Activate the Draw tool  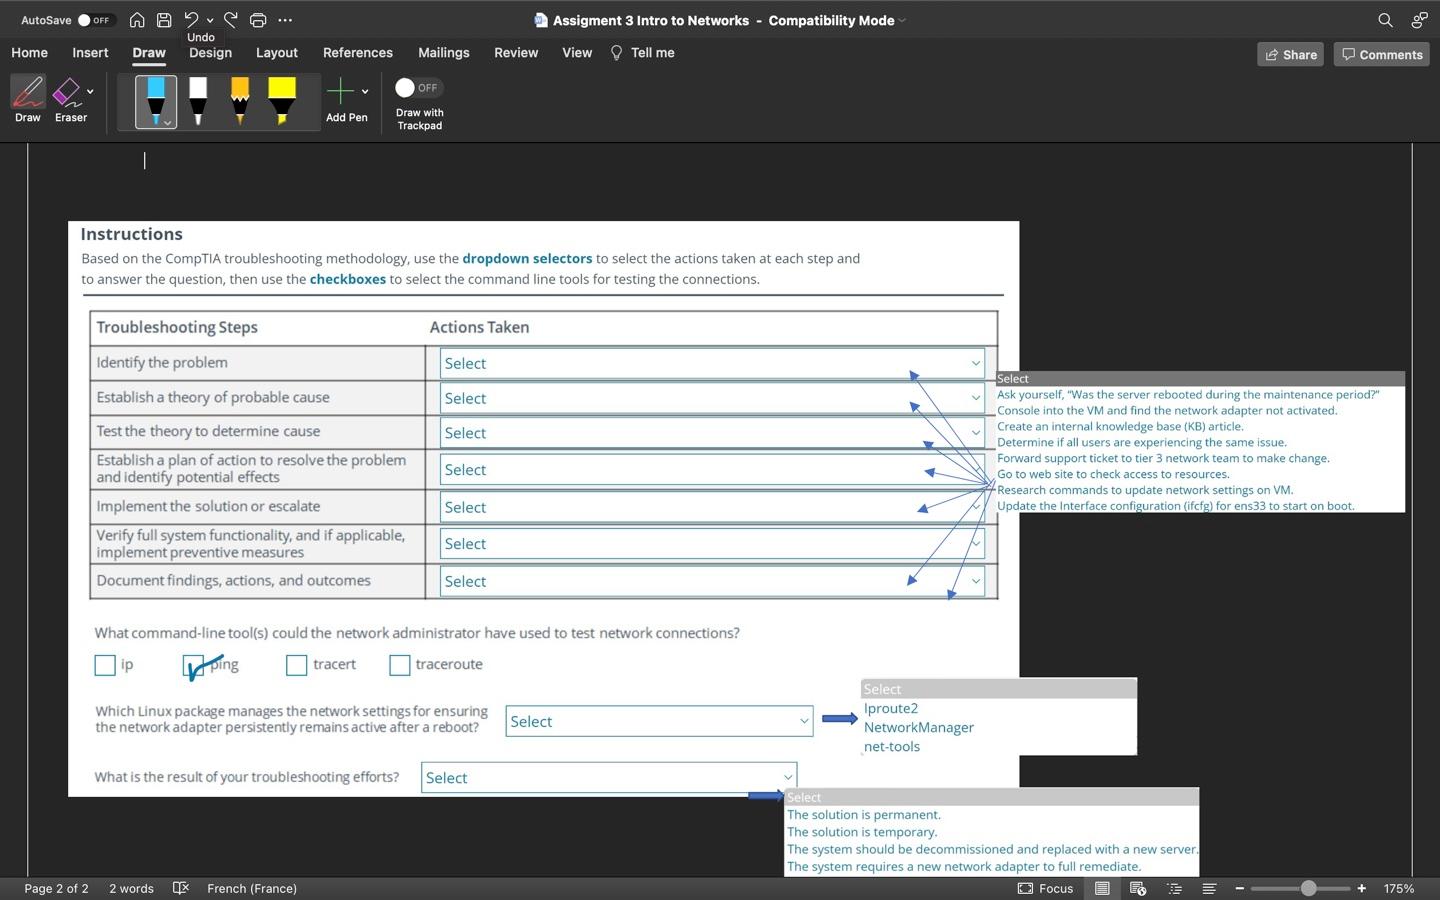click(x=28, y=99)
